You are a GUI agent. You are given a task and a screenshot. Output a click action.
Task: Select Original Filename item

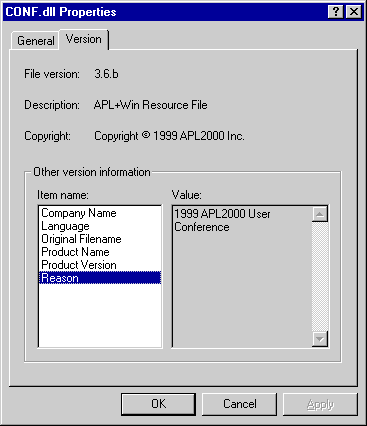(x=100, y=239)
